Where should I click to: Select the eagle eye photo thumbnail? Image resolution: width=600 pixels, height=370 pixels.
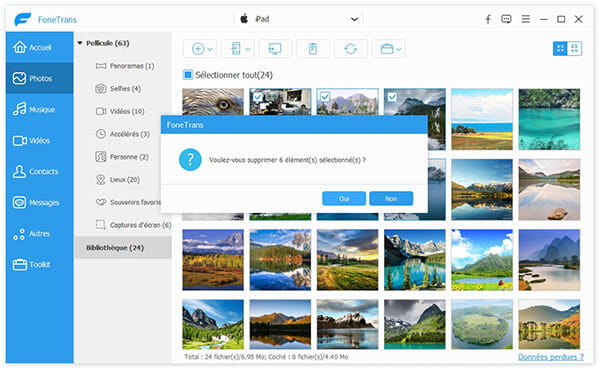[213, 102]
